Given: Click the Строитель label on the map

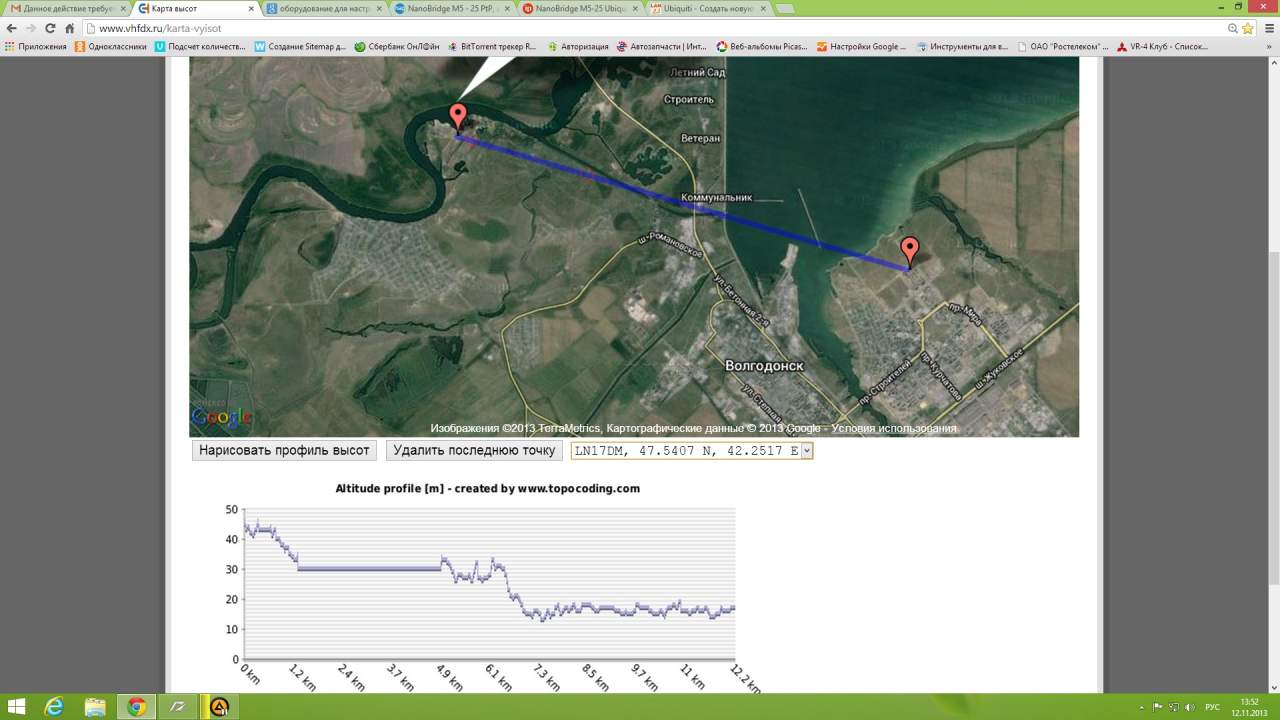Looking at the screenshot, I should (x=689, y=100).
